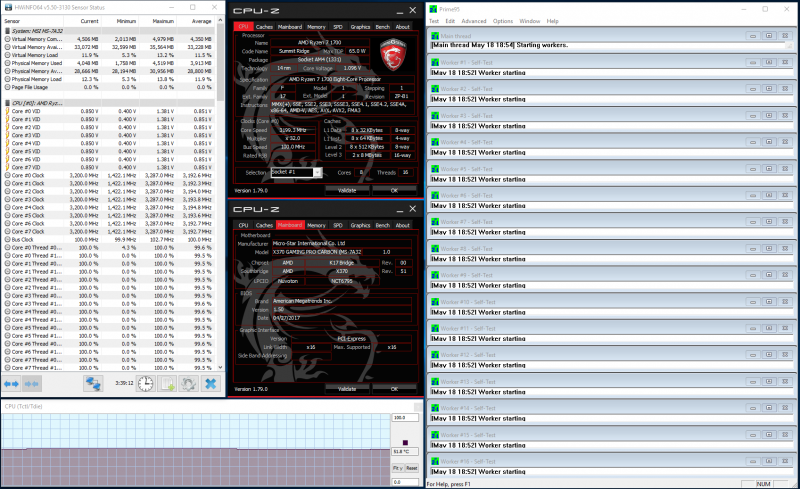Click the icon of Worker #1 Self-Test window
Screen dimensions: 800x489
point(435,62)
